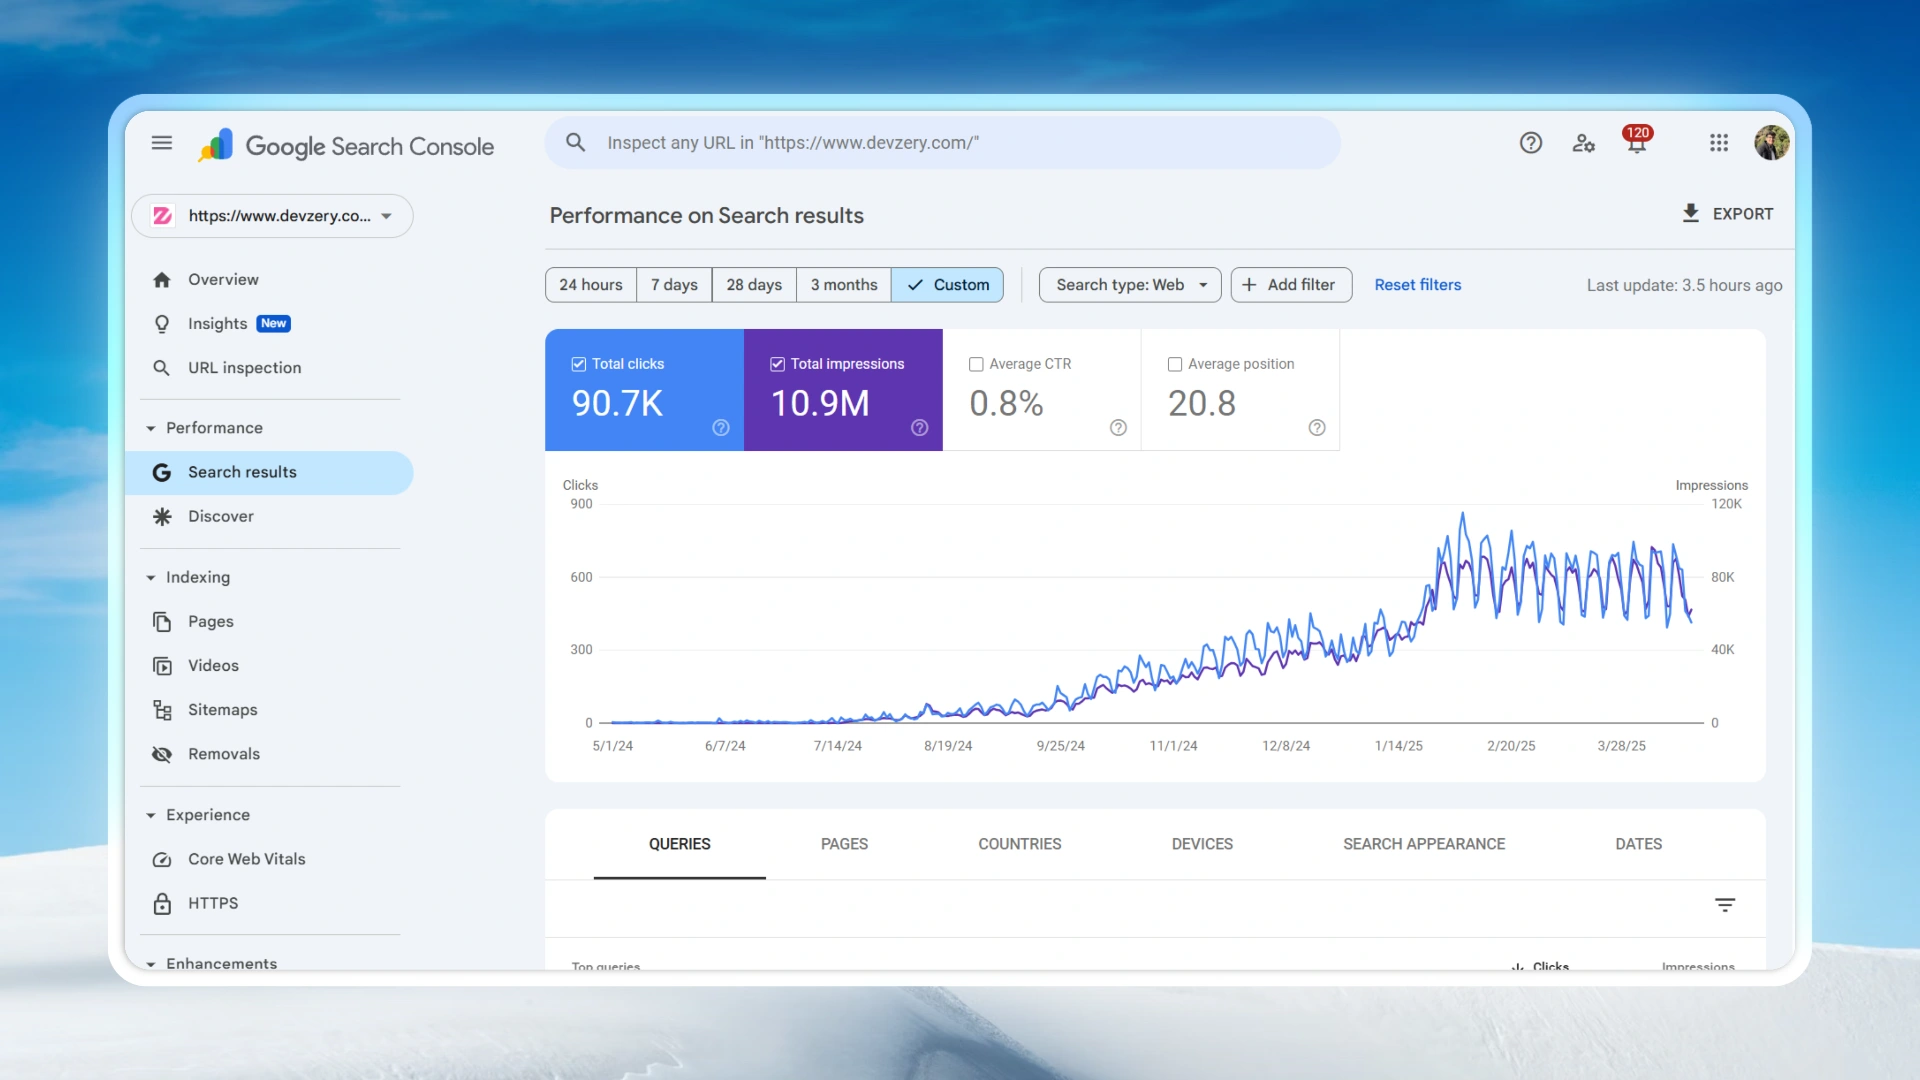Click the Add filter button
Screen dimensions: 1920x1080
point(1291,285)
